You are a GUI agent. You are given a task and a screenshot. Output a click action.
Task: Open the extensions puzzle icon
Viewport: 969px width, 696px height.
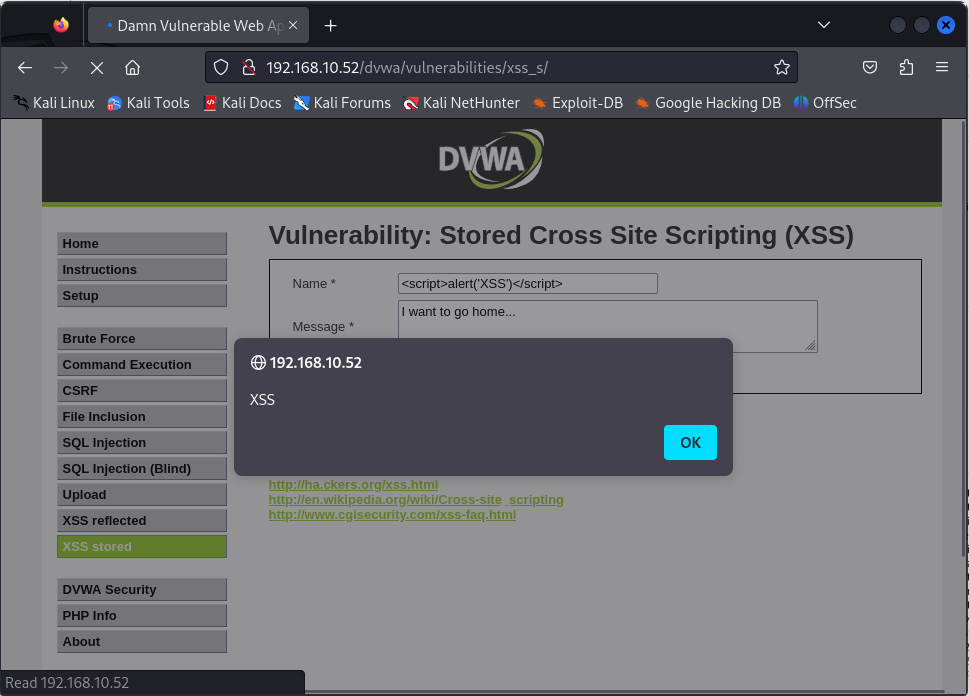coord(906,67)
